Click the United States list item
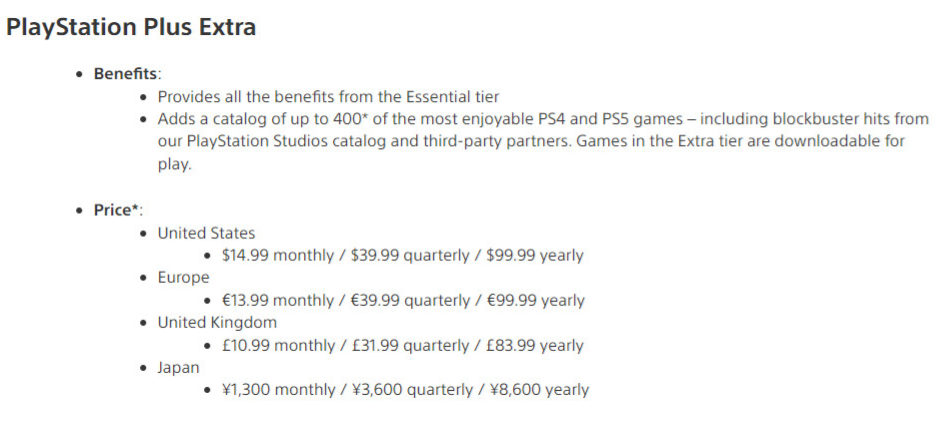Viewport: 942px width, 431px height. pos(206,233)
